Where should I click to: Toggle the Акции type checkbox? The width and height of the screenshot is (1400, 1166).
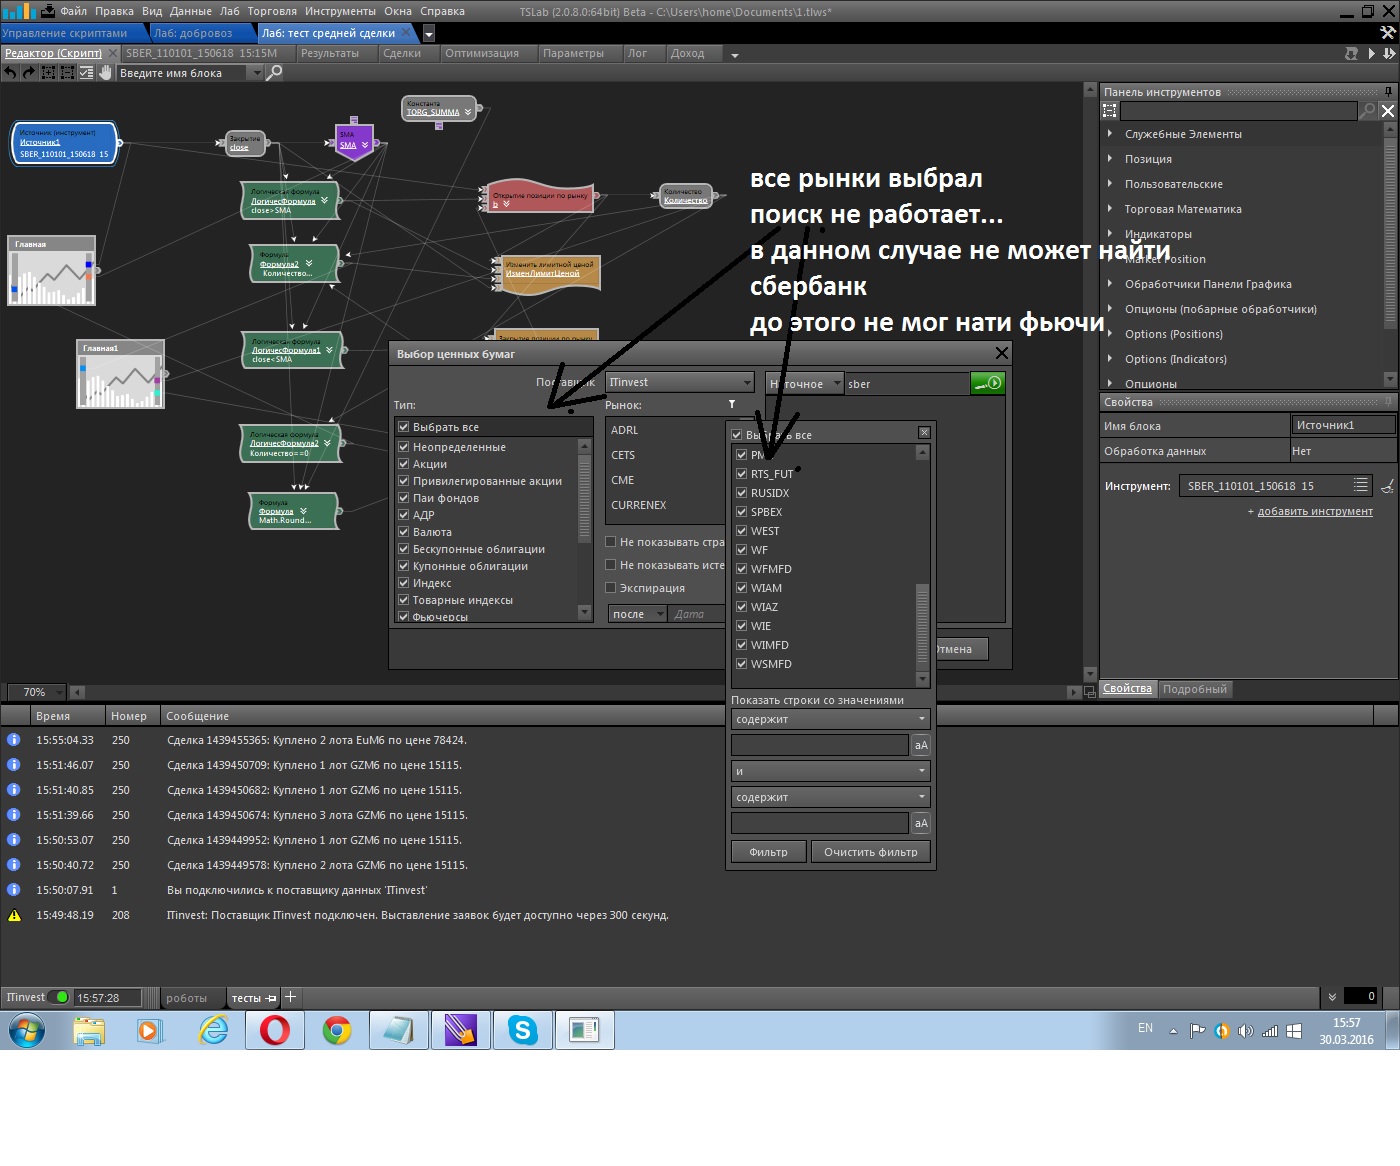404,464
